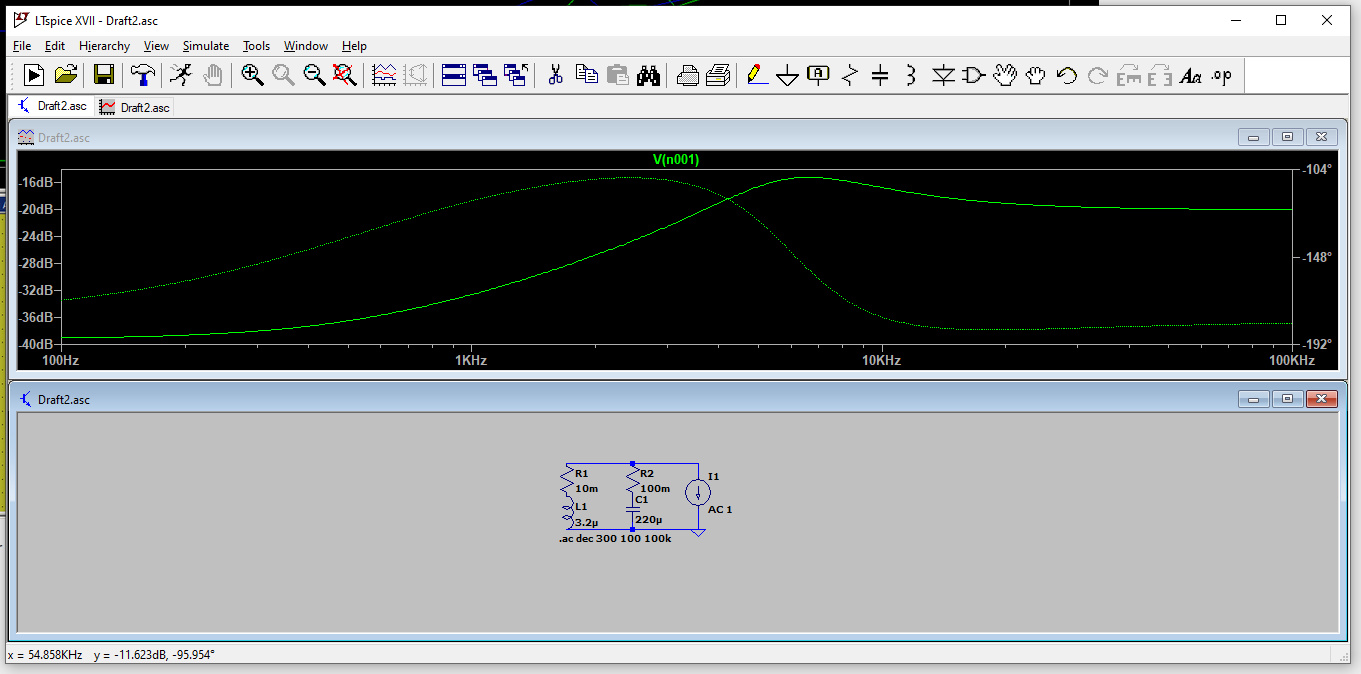
Task: Click the 10KHz frequency axis label
Action: [x=881, y=360]
